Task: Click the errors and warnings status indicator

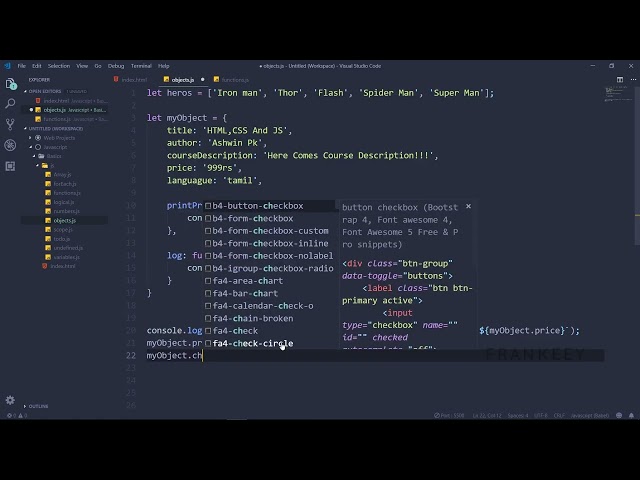Action: tap(17, 416)
